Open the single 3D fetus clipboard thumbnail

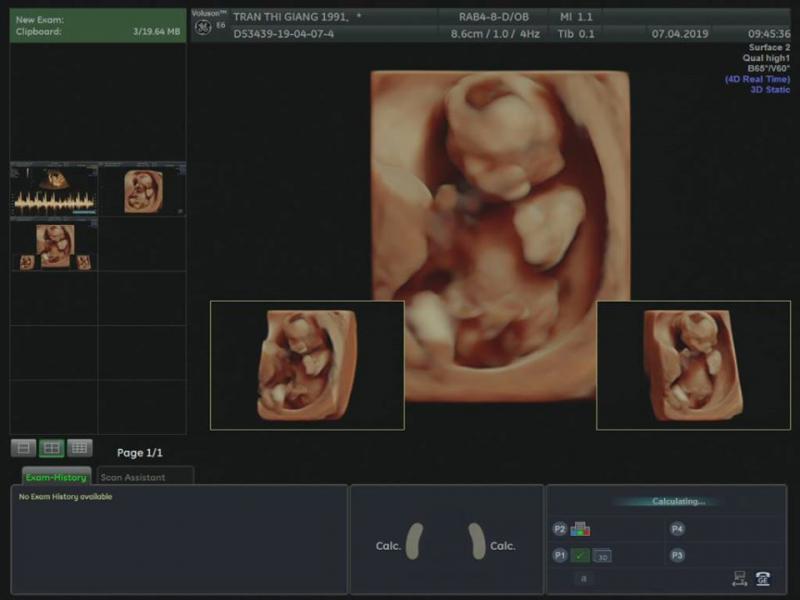click(x=143, y=190)
